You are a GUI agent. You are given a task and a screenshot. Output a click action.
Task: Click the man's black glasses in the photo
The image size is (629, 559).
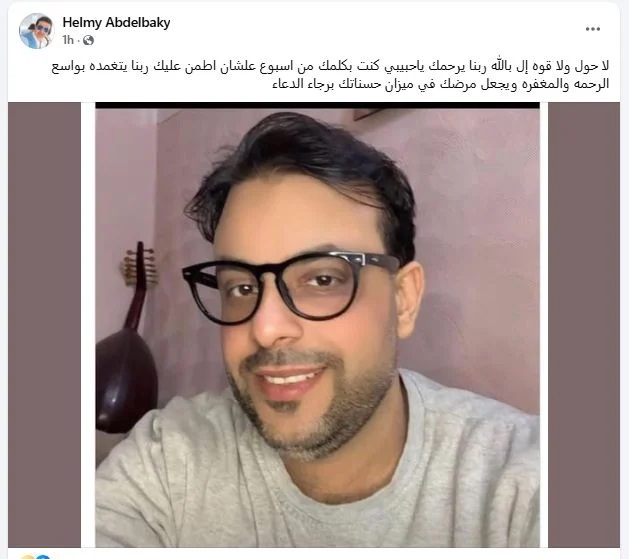289,287
